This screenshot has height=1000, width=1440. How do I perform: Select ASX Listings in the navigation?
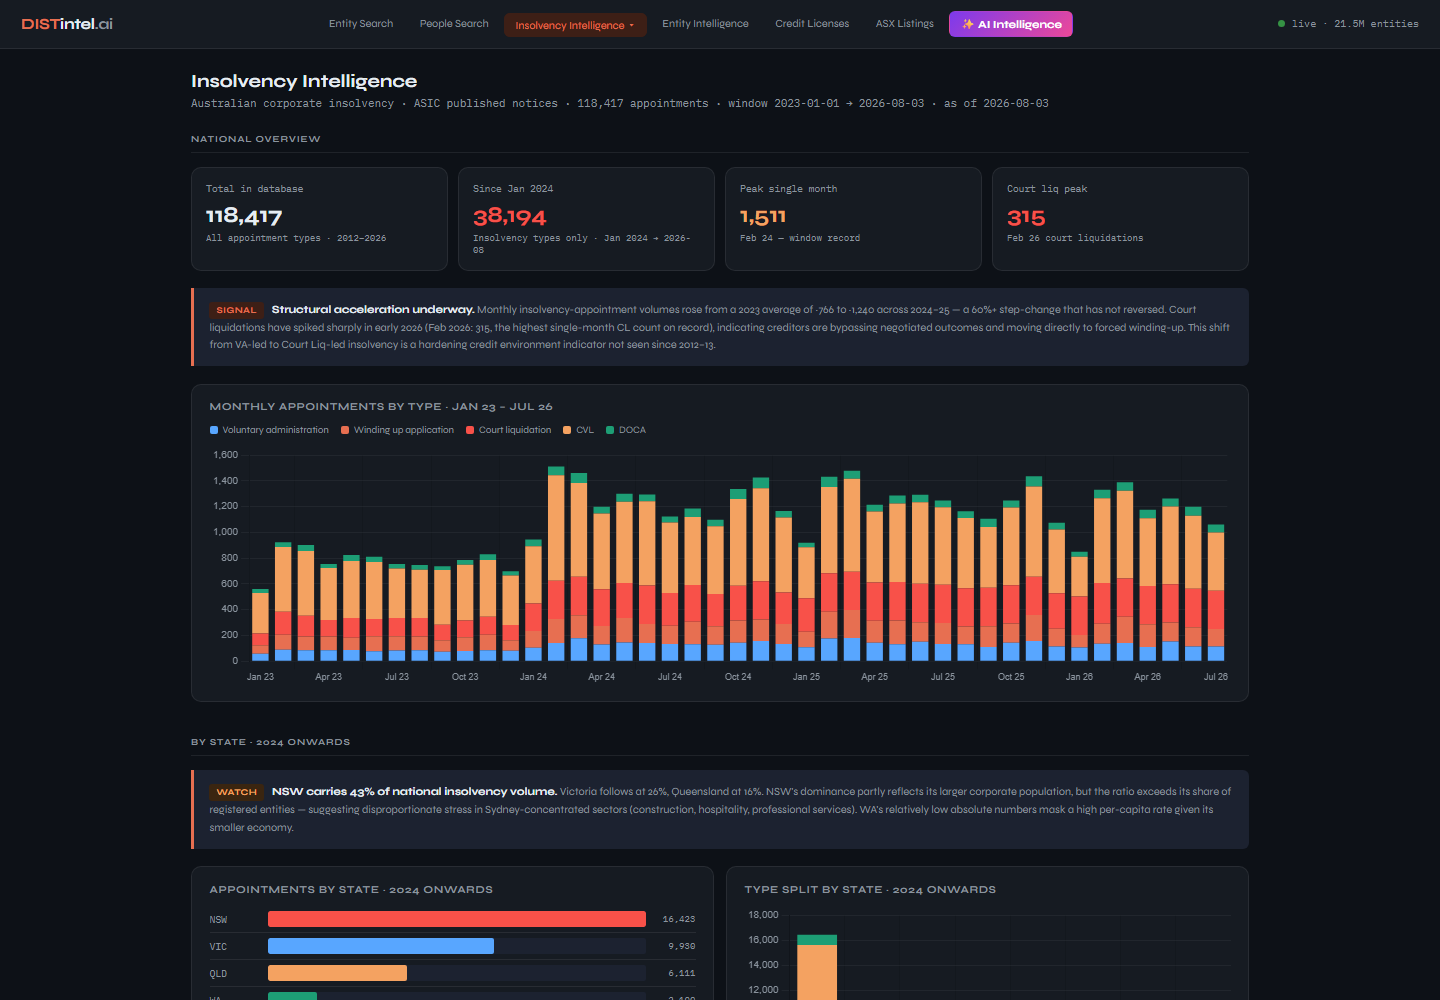pyautogui.click(x=905, y=24)
